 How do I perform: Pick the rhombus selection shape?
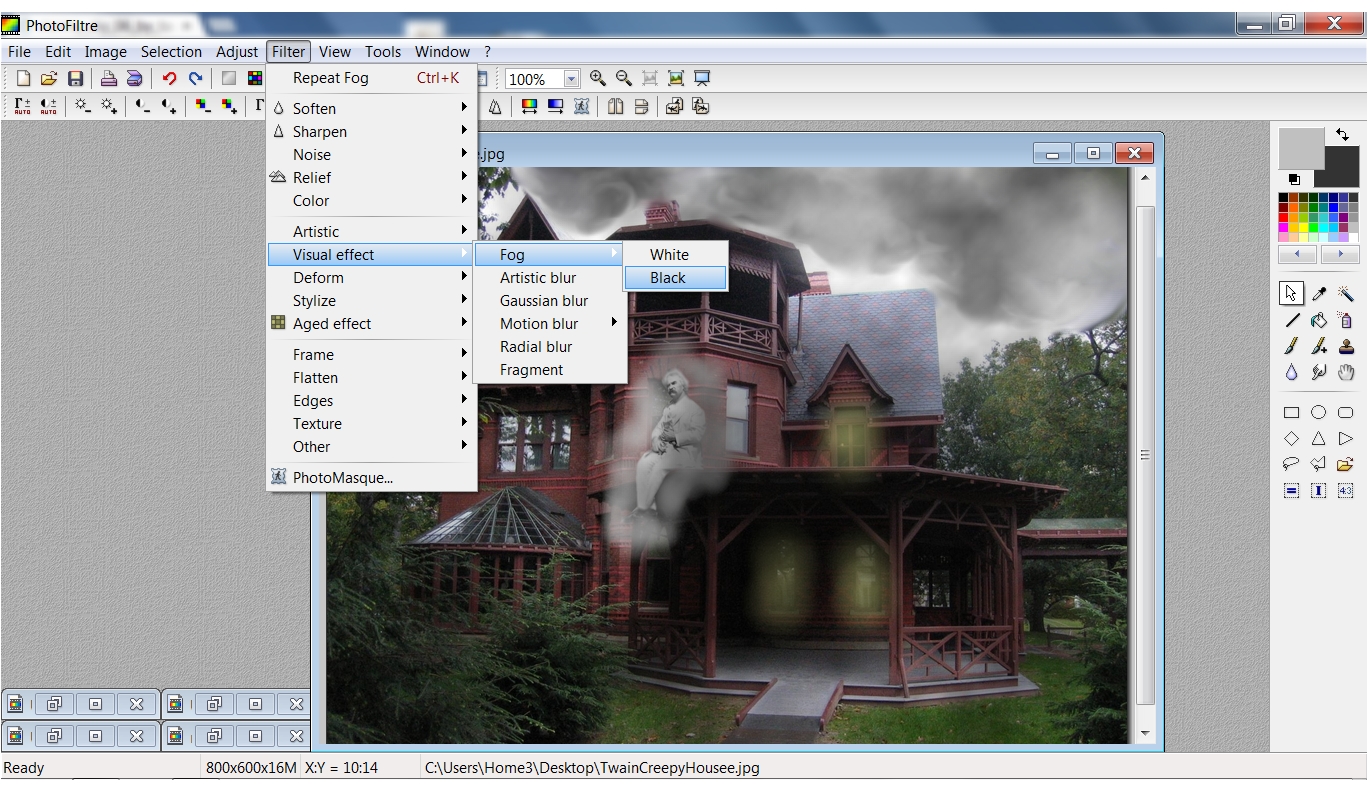coord(1291,438)
